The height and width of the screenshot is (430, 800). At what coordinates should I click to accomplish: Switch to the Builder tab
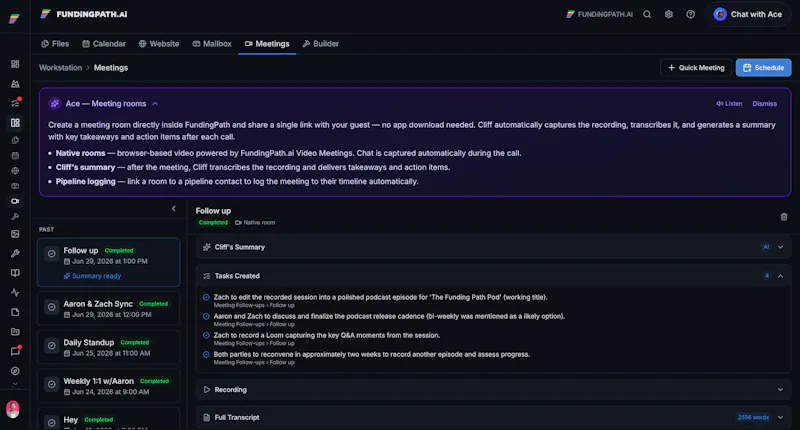[x=320, y=44]
